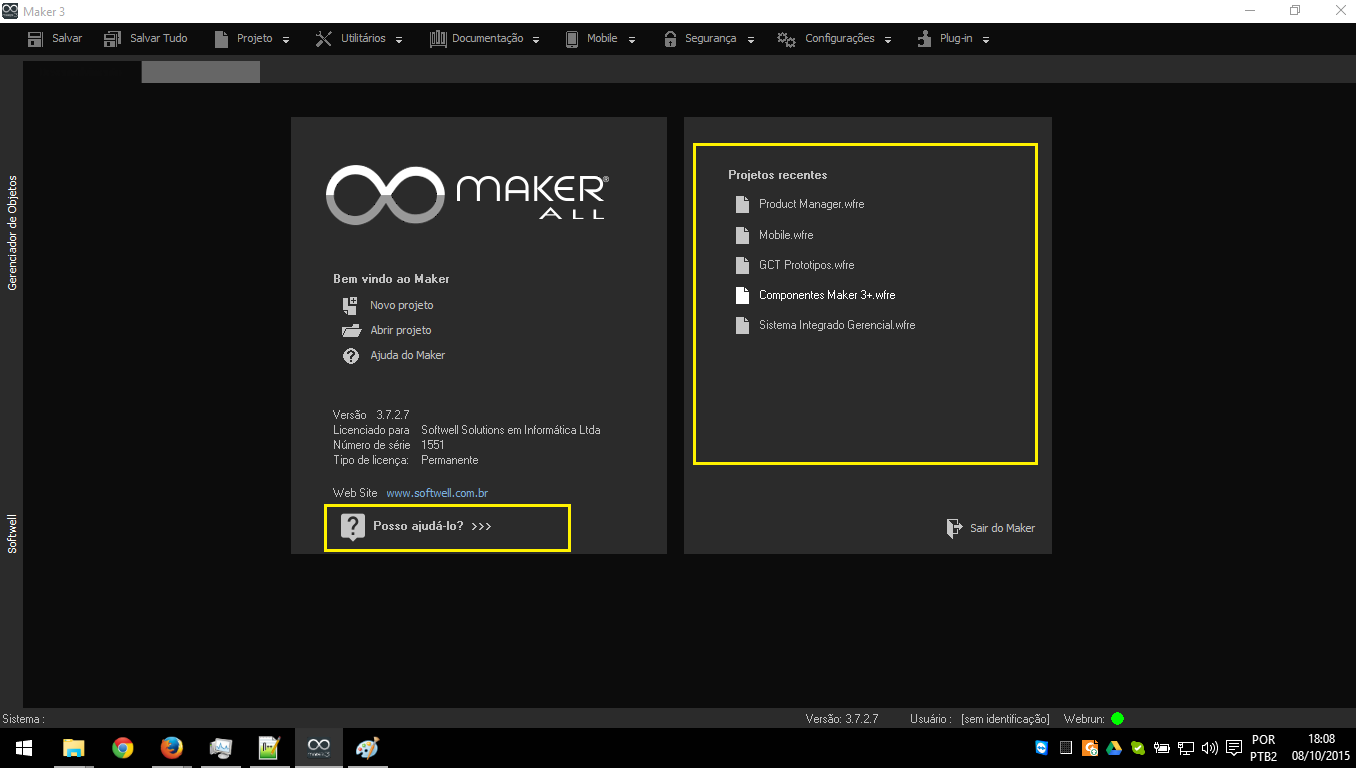The width and height of the screenshot is (1356, 768).
Task: Expand the Utilitários dropdown arrow
Action: click(x=399, y=40)
